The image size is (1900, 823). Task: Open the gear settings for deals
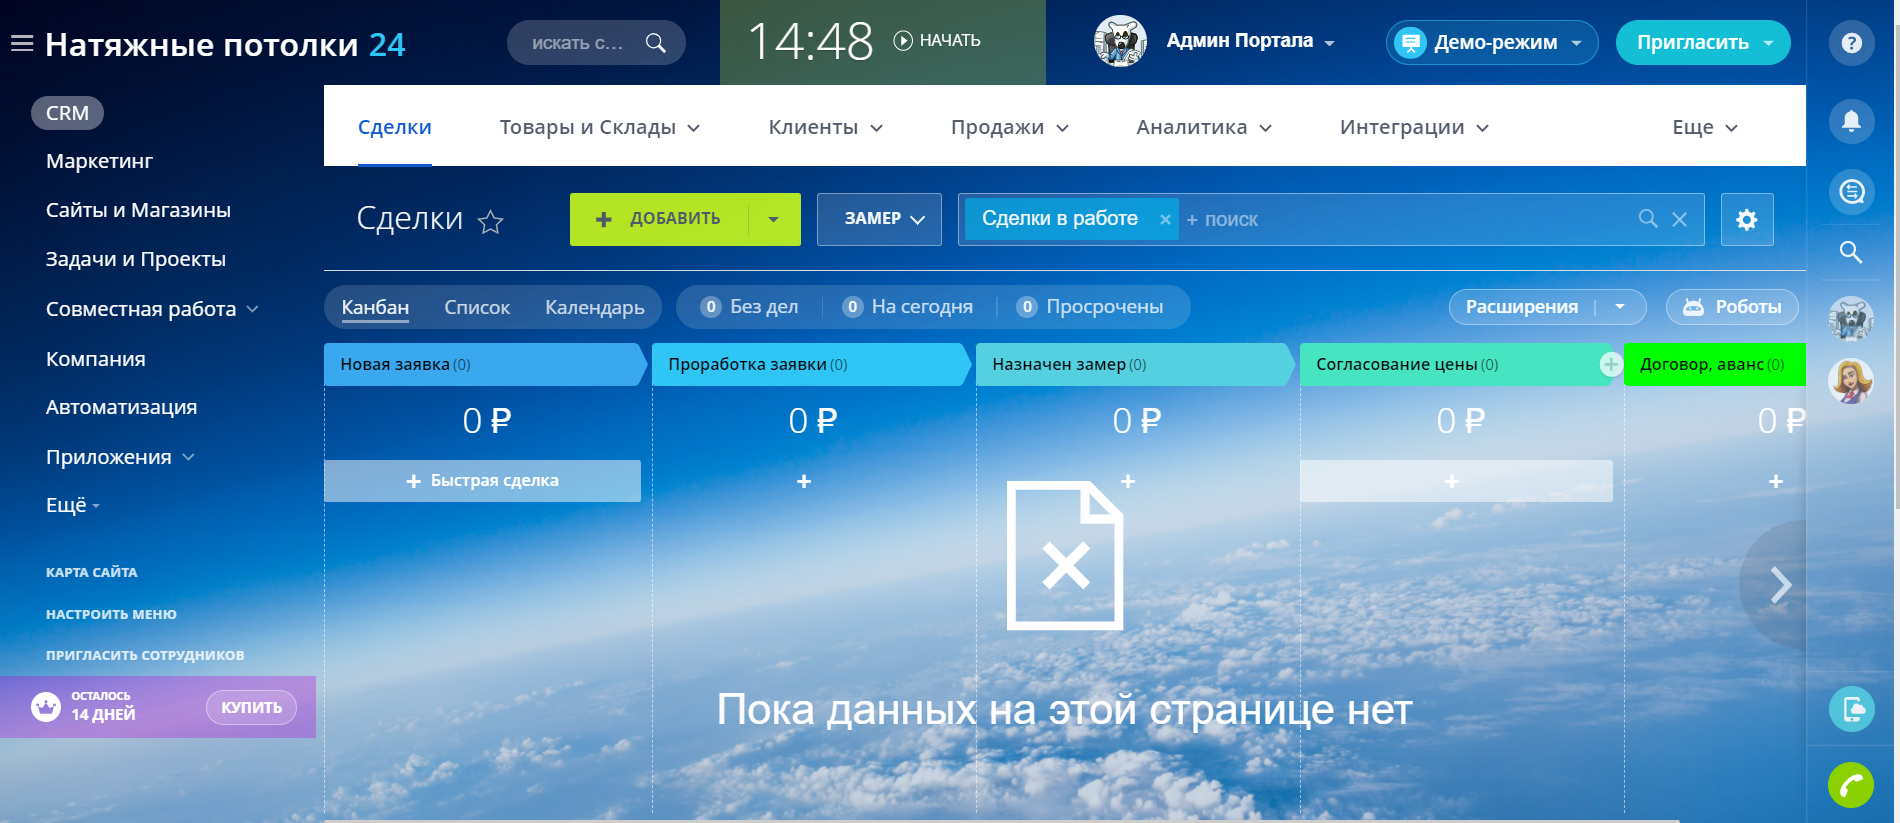pos(1747,219)
